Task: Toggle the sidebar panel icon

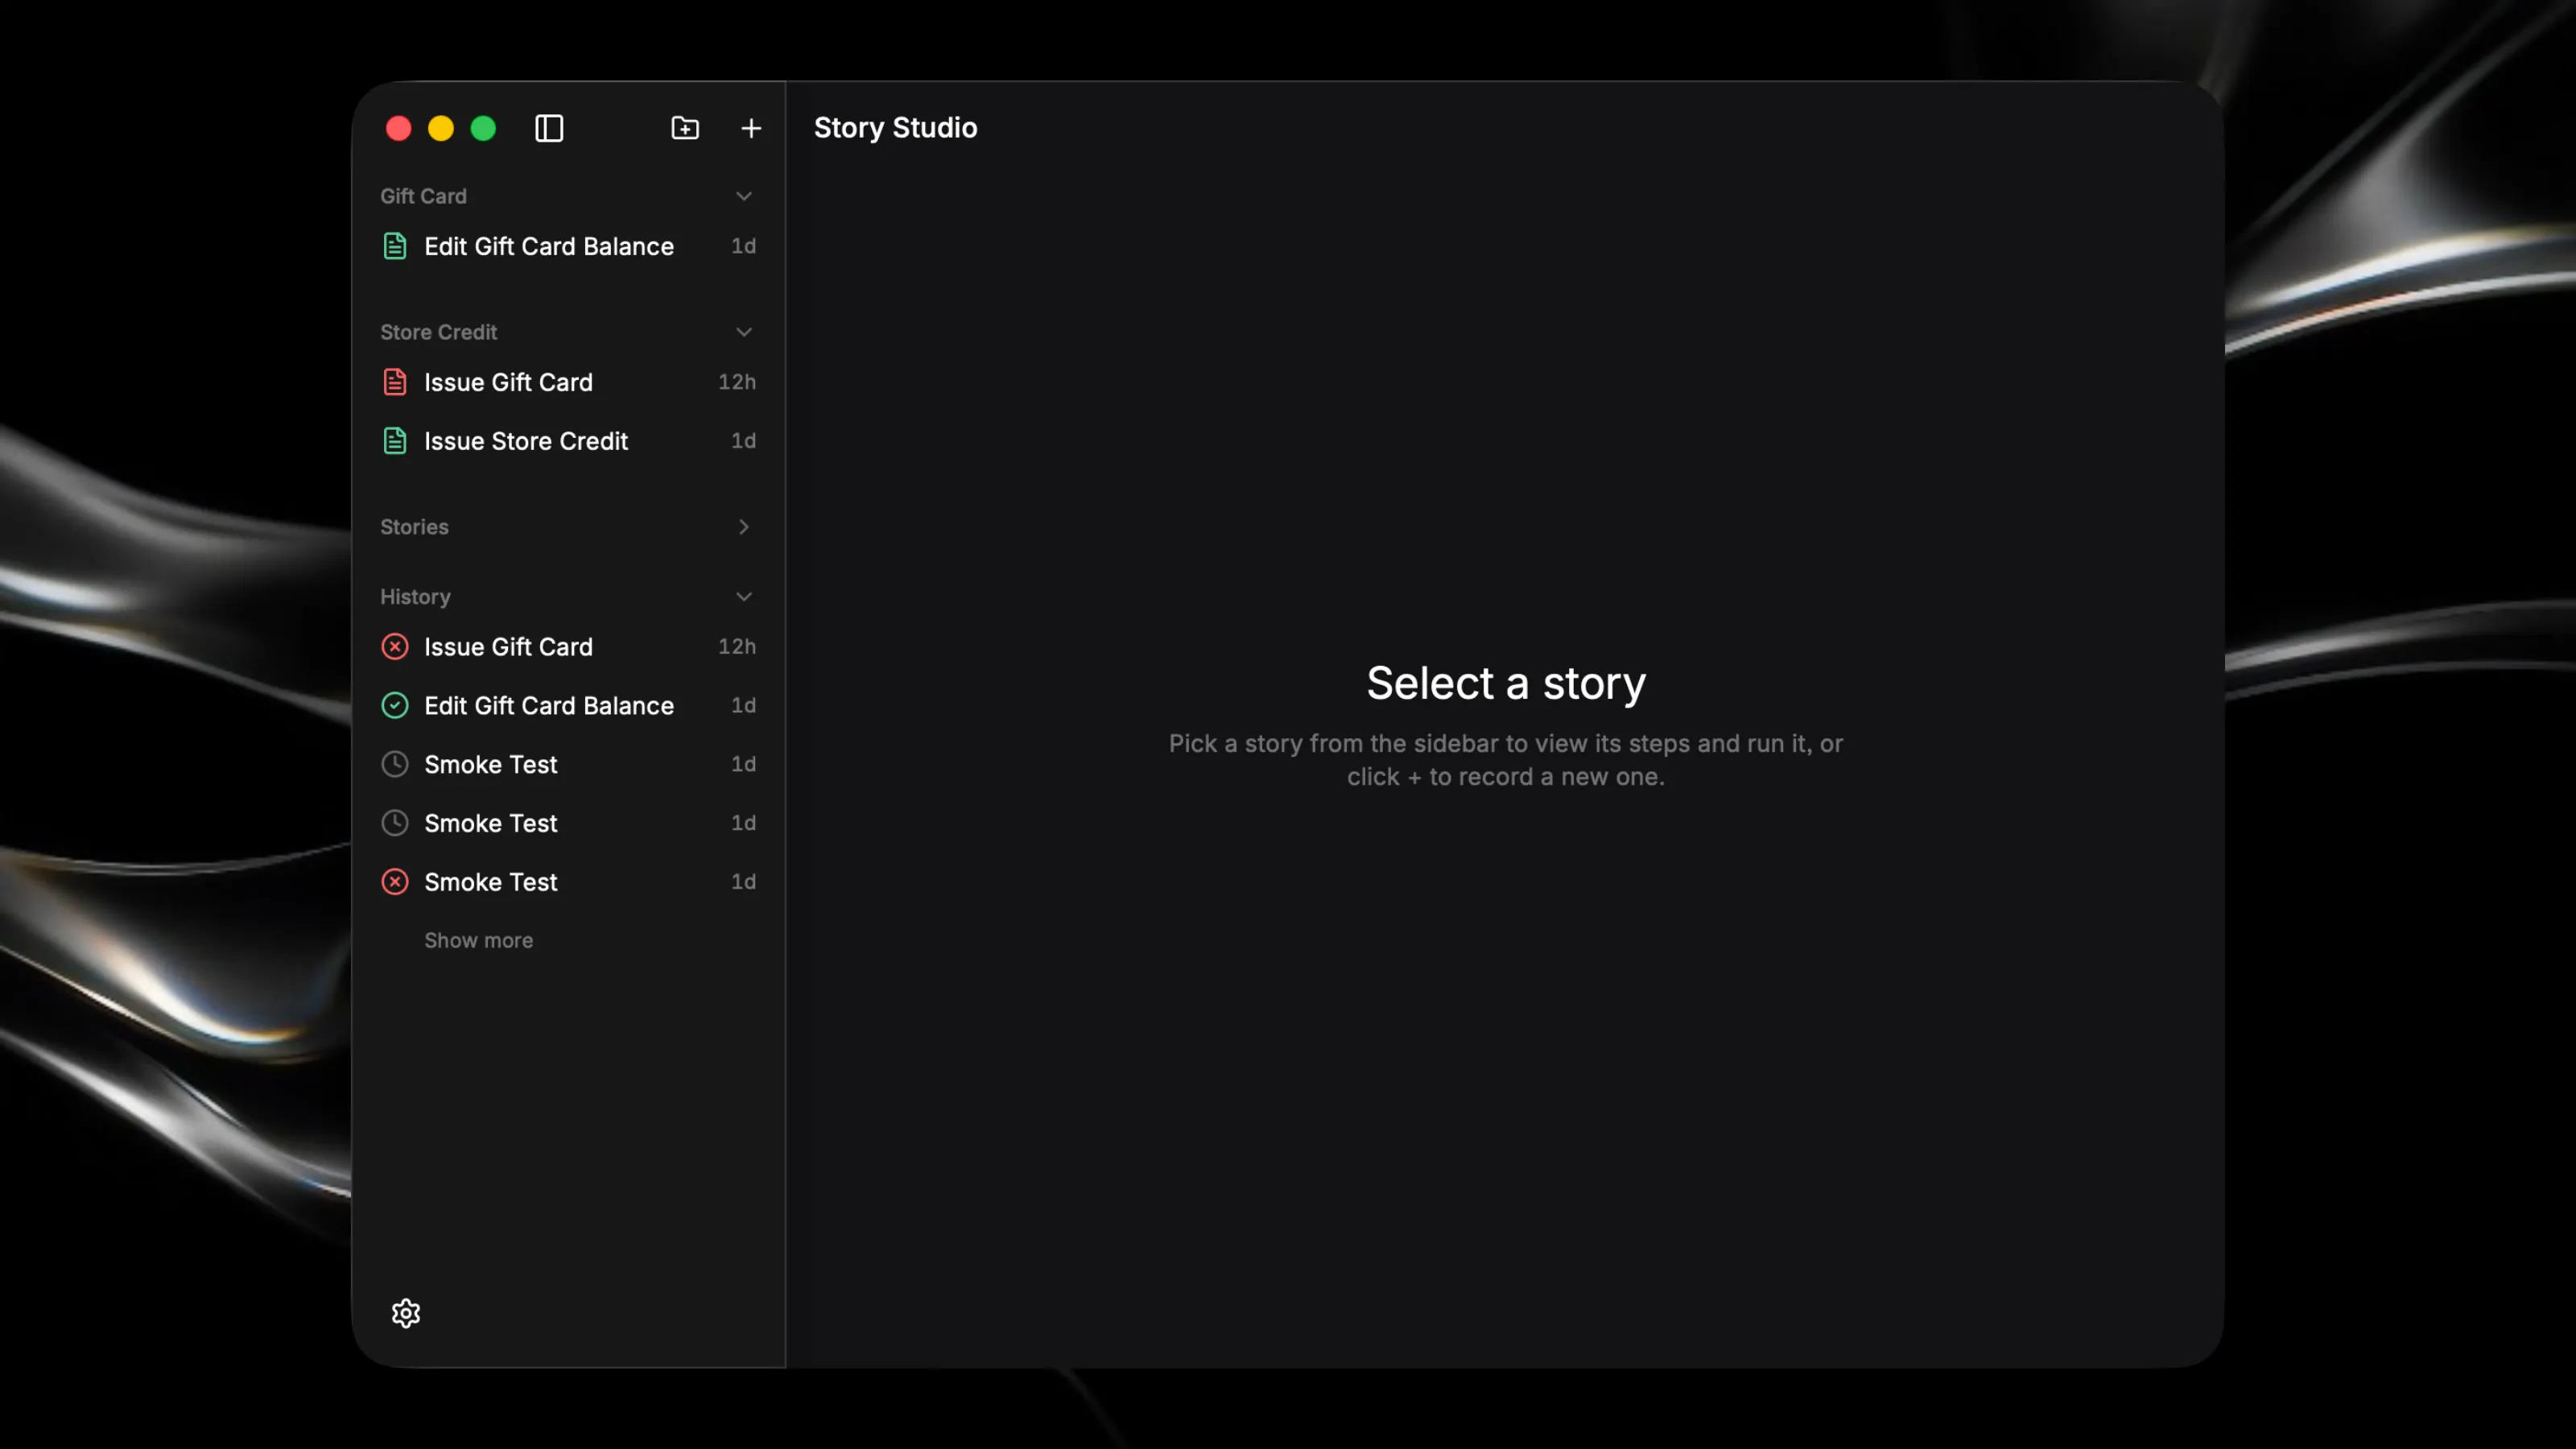Action: coord(549,128)
